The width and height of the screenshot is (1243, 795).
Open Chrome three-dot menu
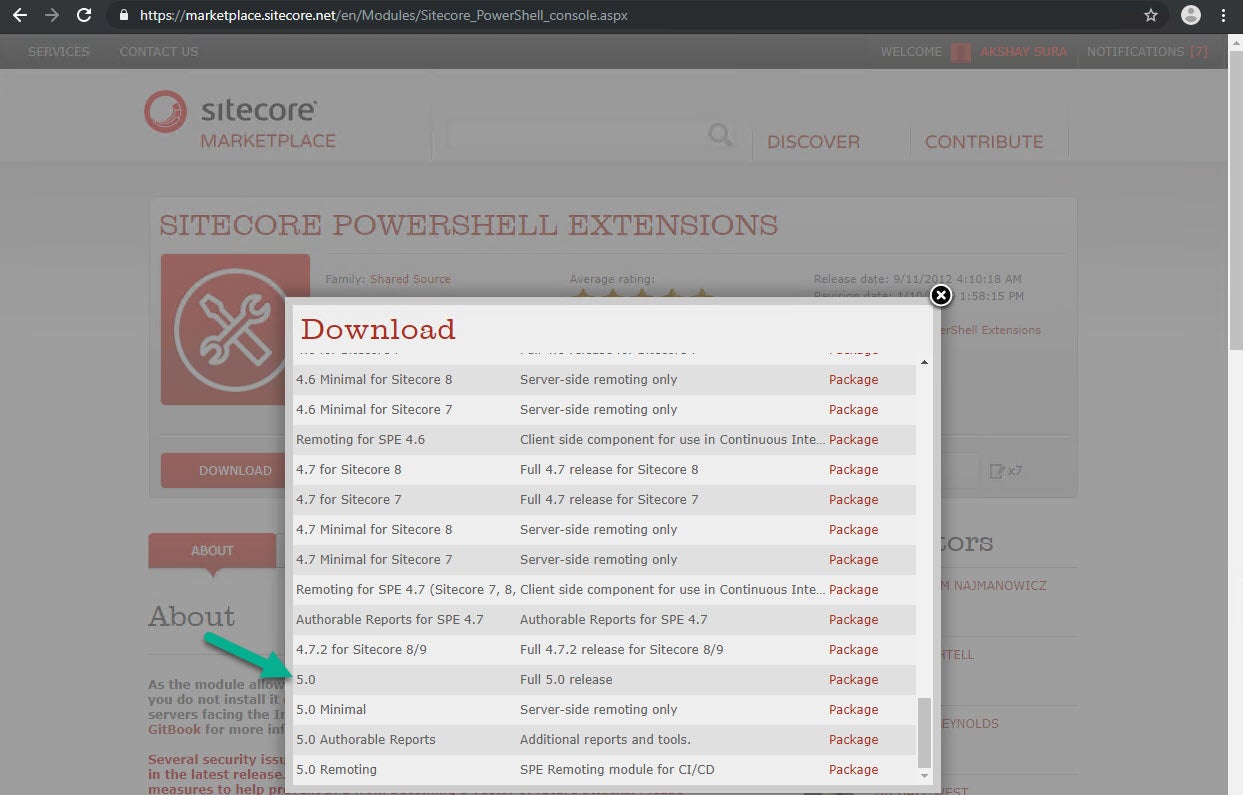point(1224,16)
